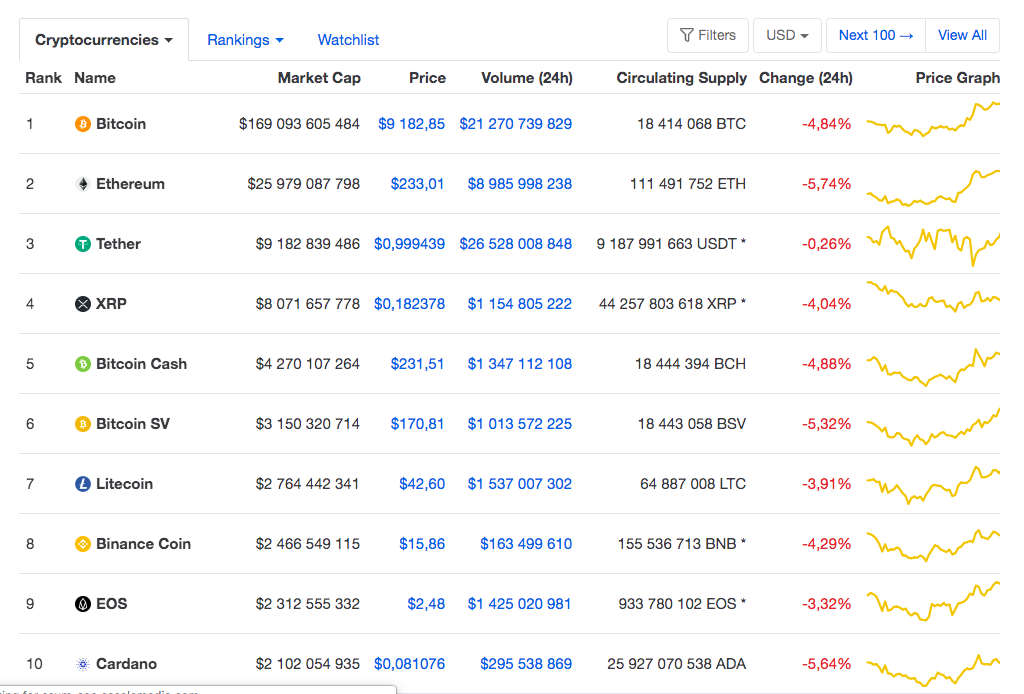This screenshot has width=1024, height=694.
Task: Click the View All button
Action: point(962,35)
